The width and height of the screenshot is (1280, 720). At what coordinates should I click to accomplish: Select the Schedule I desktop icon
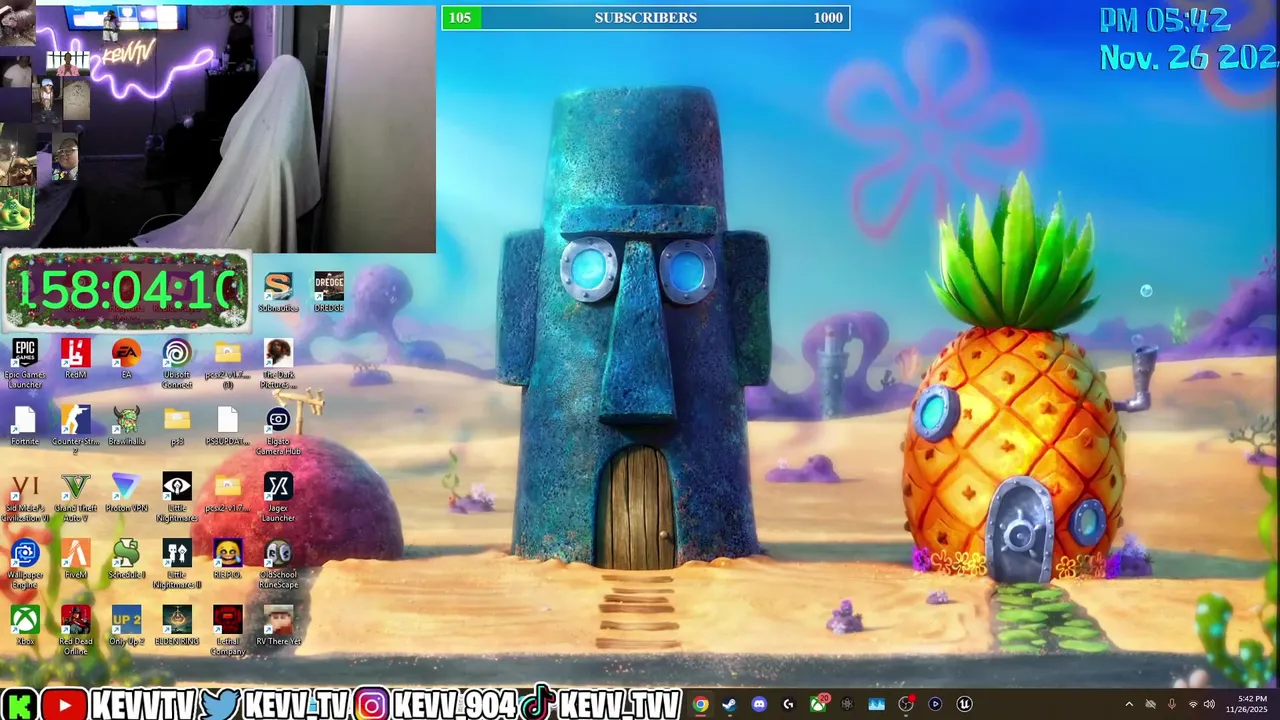coord(126,560)
